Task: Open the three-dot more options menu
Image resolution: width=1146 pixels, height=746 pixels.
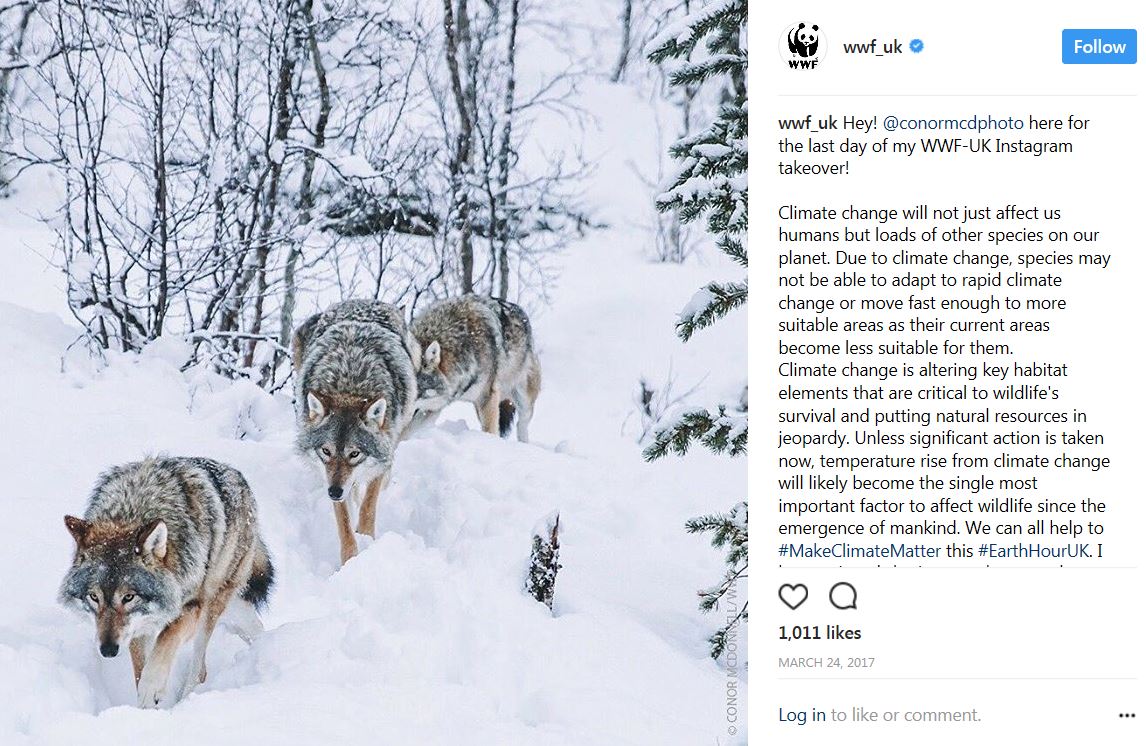Action: point(1126,715)
